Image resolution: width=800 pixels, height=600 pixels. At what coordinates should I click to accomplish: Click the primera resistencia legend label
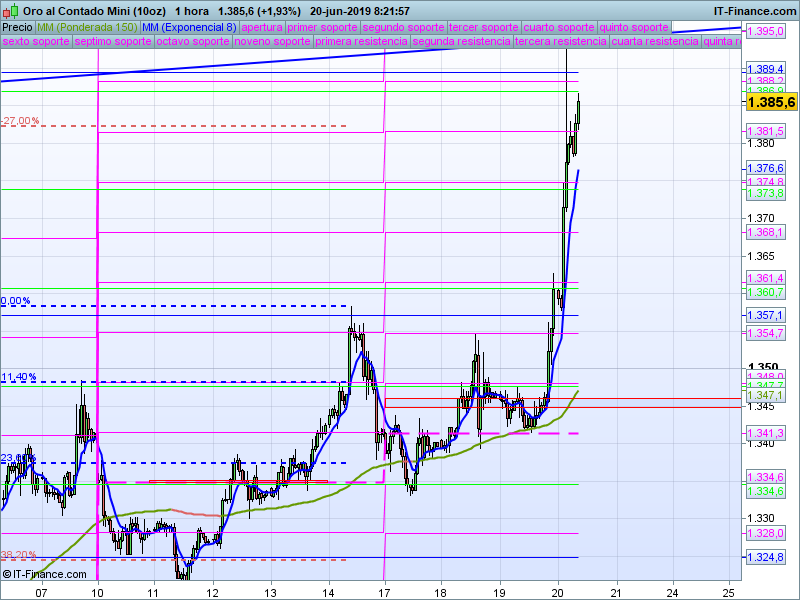pos(361,41)
